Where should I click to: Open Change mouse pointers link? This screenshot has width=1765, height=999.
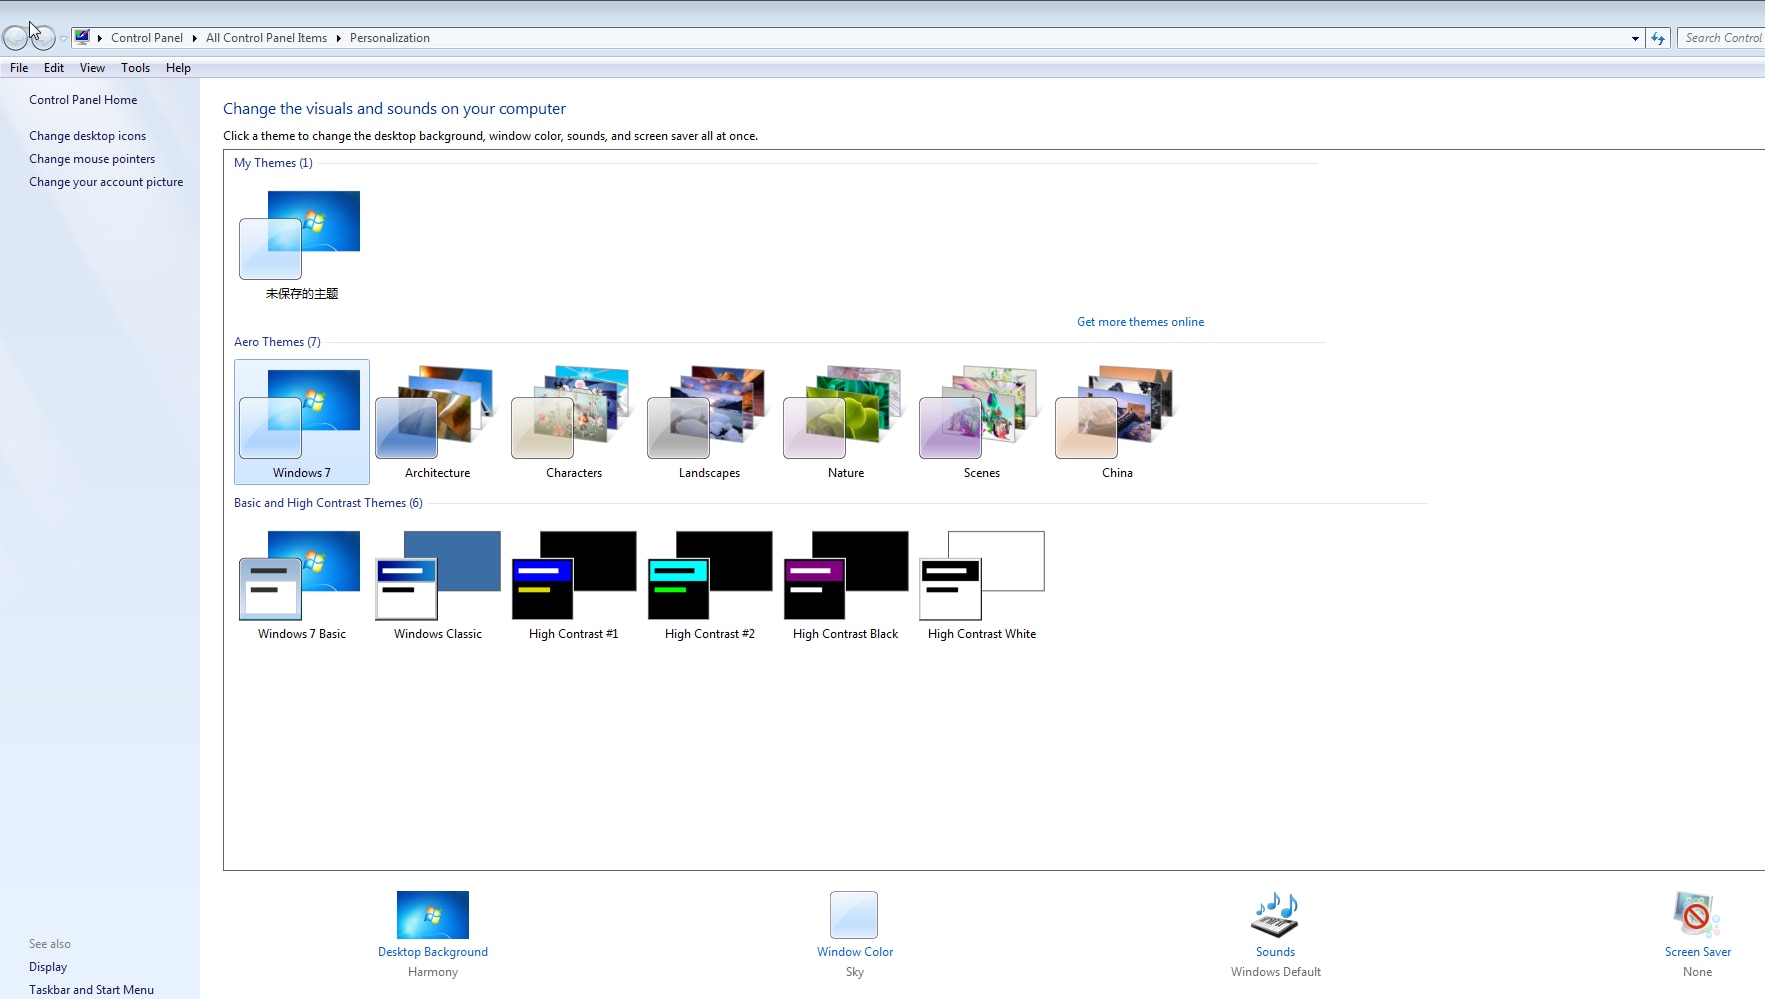pos(92,159)
